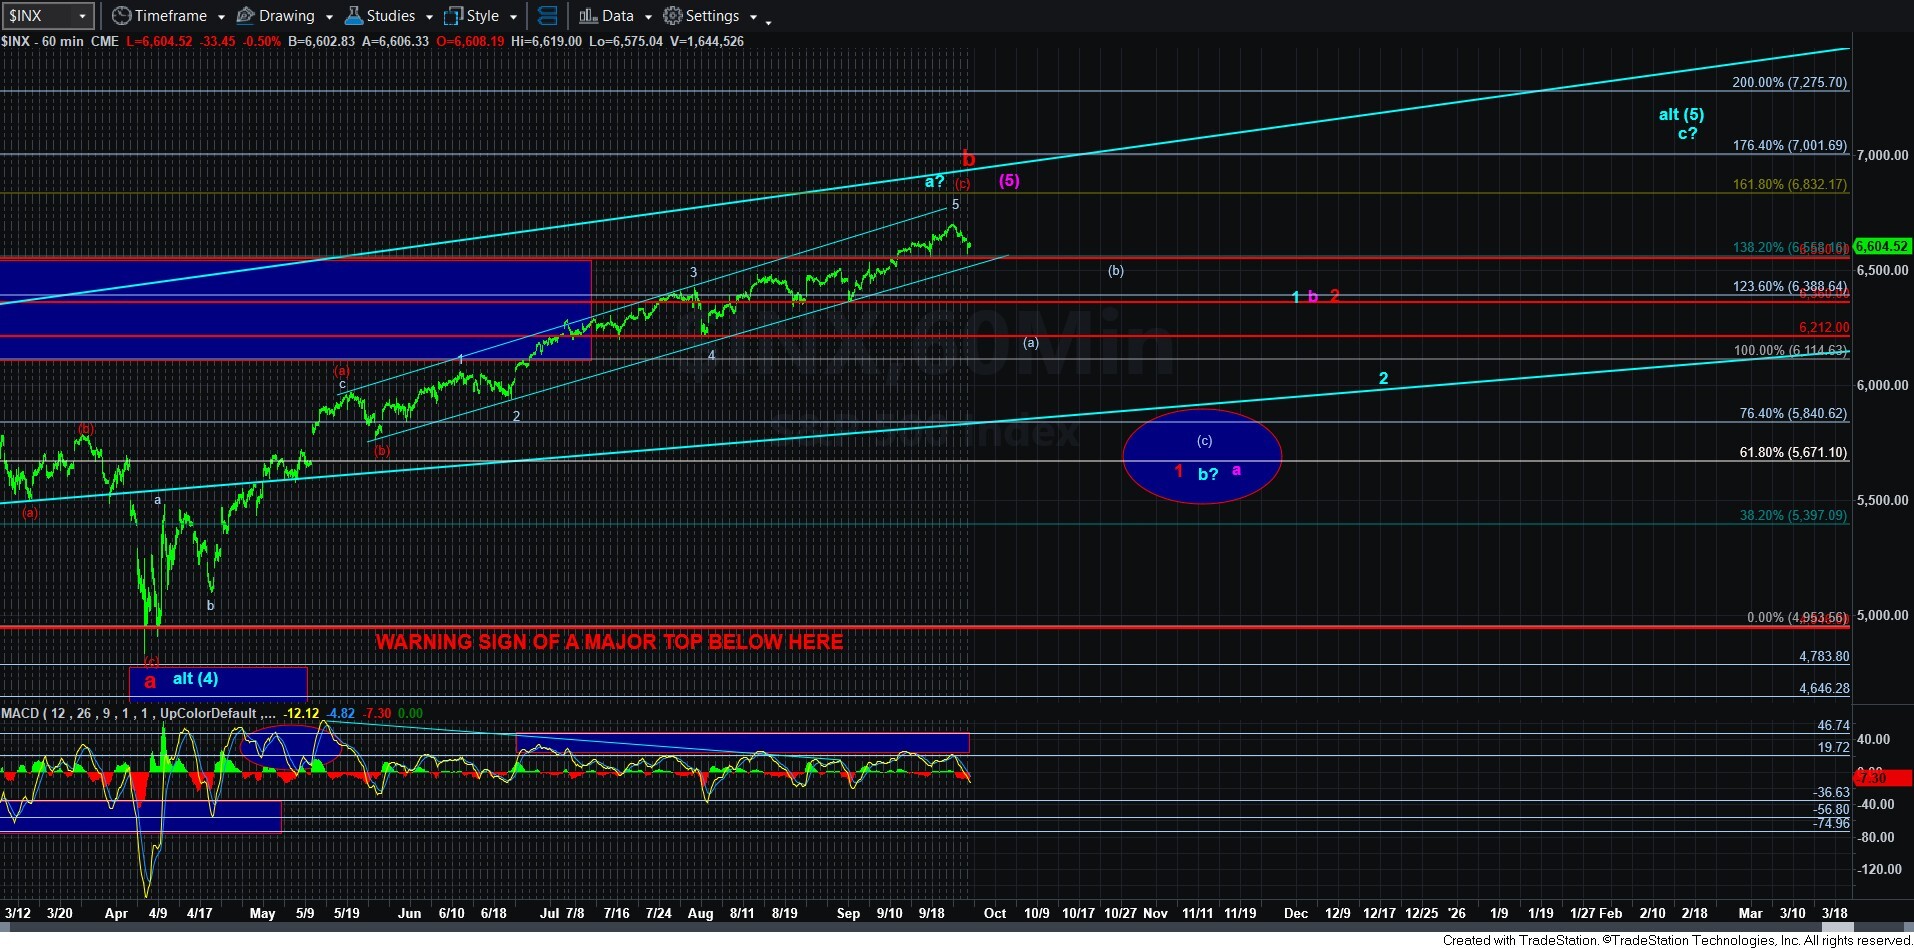The image size is (1914, 948).
Task: Click the Drawing pencil icon
Action: [x=245, y=16]
